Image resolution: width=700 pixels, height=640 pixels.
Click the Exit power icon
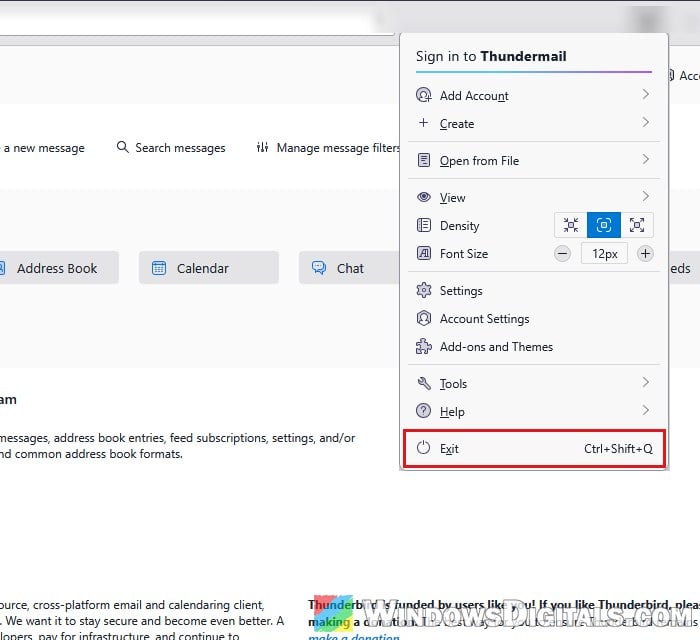(x=424, y=448)
